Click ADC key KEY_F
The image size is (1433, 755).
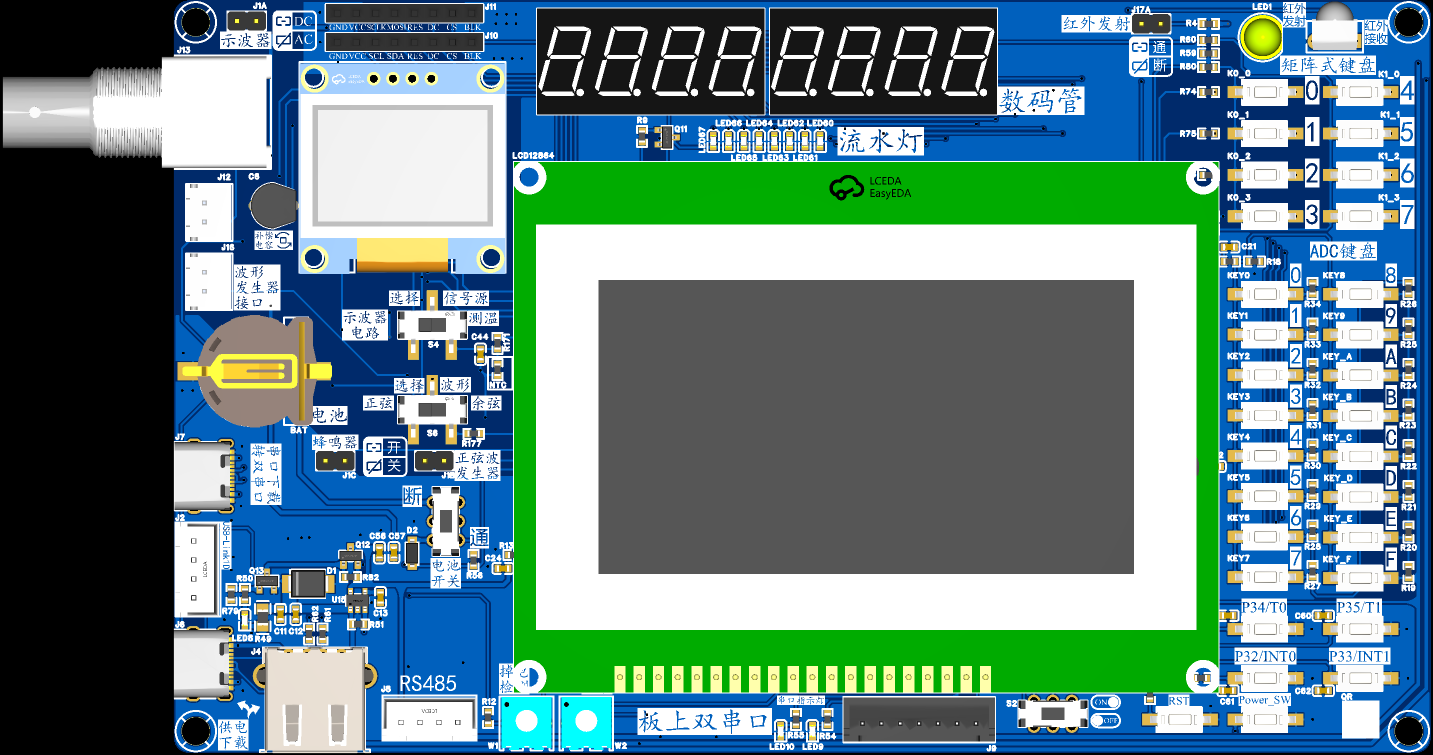click(1359, 578)
